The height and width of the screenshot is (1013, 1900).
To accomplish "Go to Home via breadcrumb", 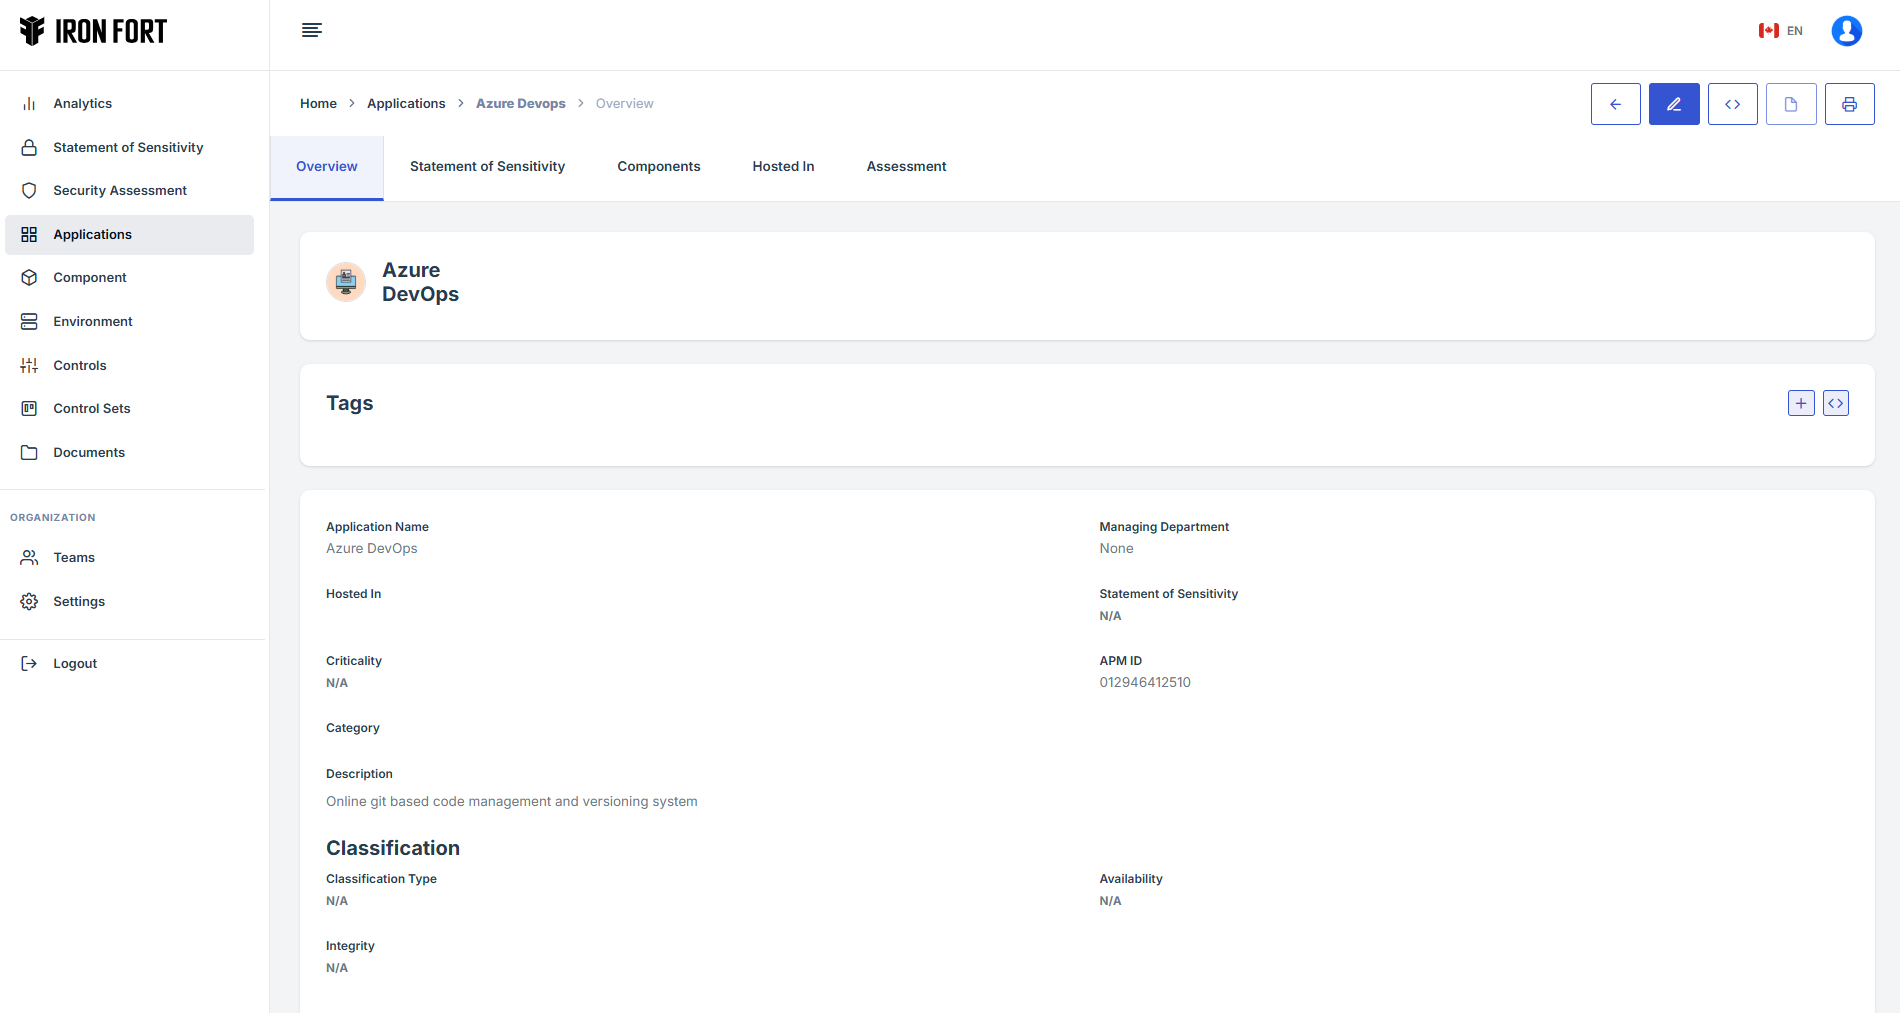I will pos(318,104).
